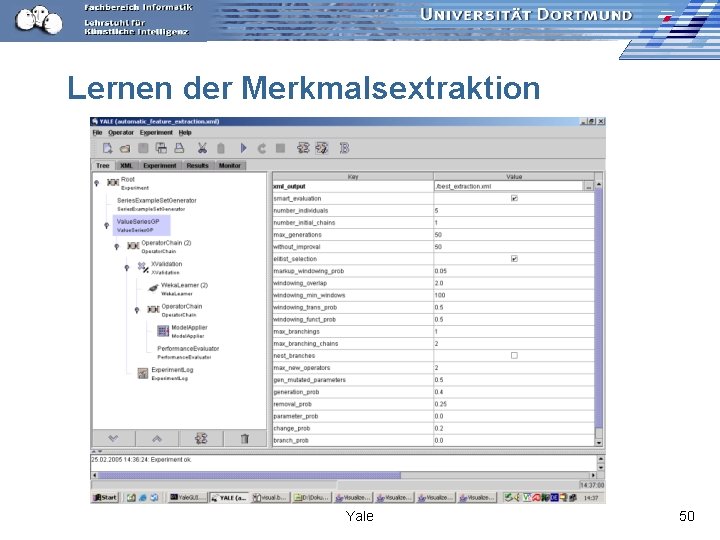This screenshot has width=720, height=540.
Task: Click the Cut scissors toolbar icon
Action: [202, 148]
